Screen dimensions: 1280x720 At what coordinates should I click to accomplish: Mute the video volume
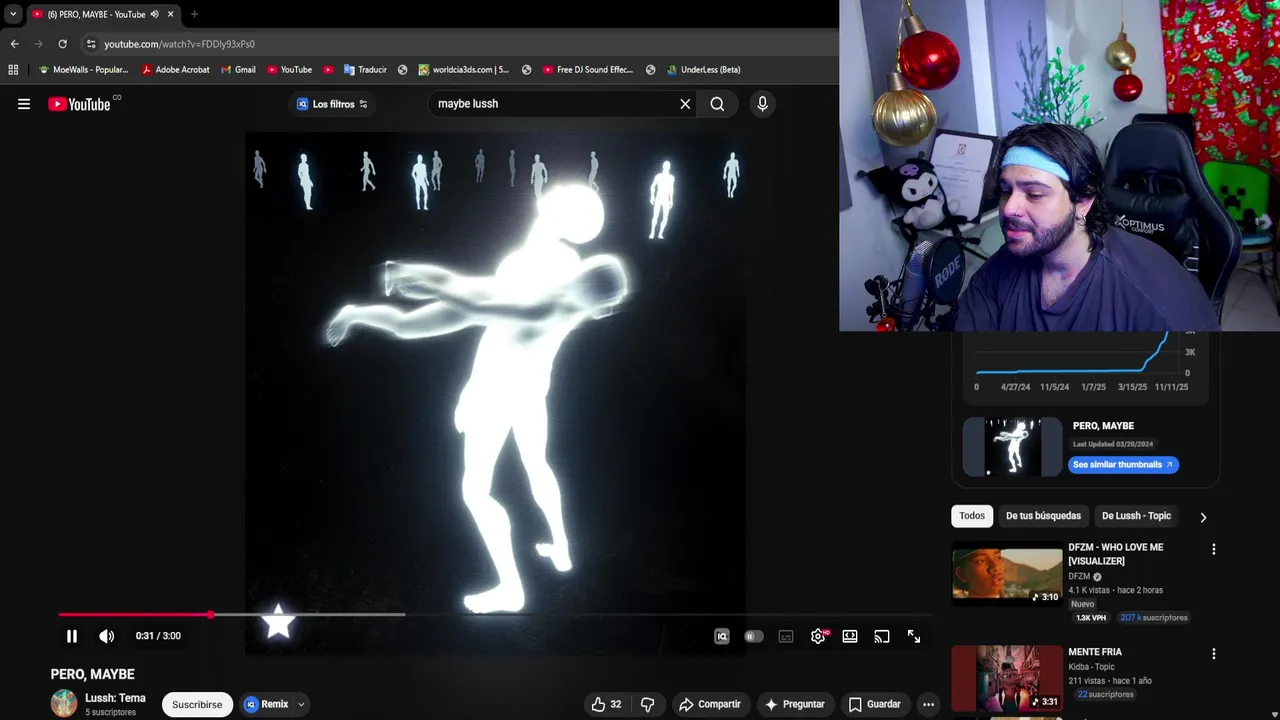[x=107, y=636]
